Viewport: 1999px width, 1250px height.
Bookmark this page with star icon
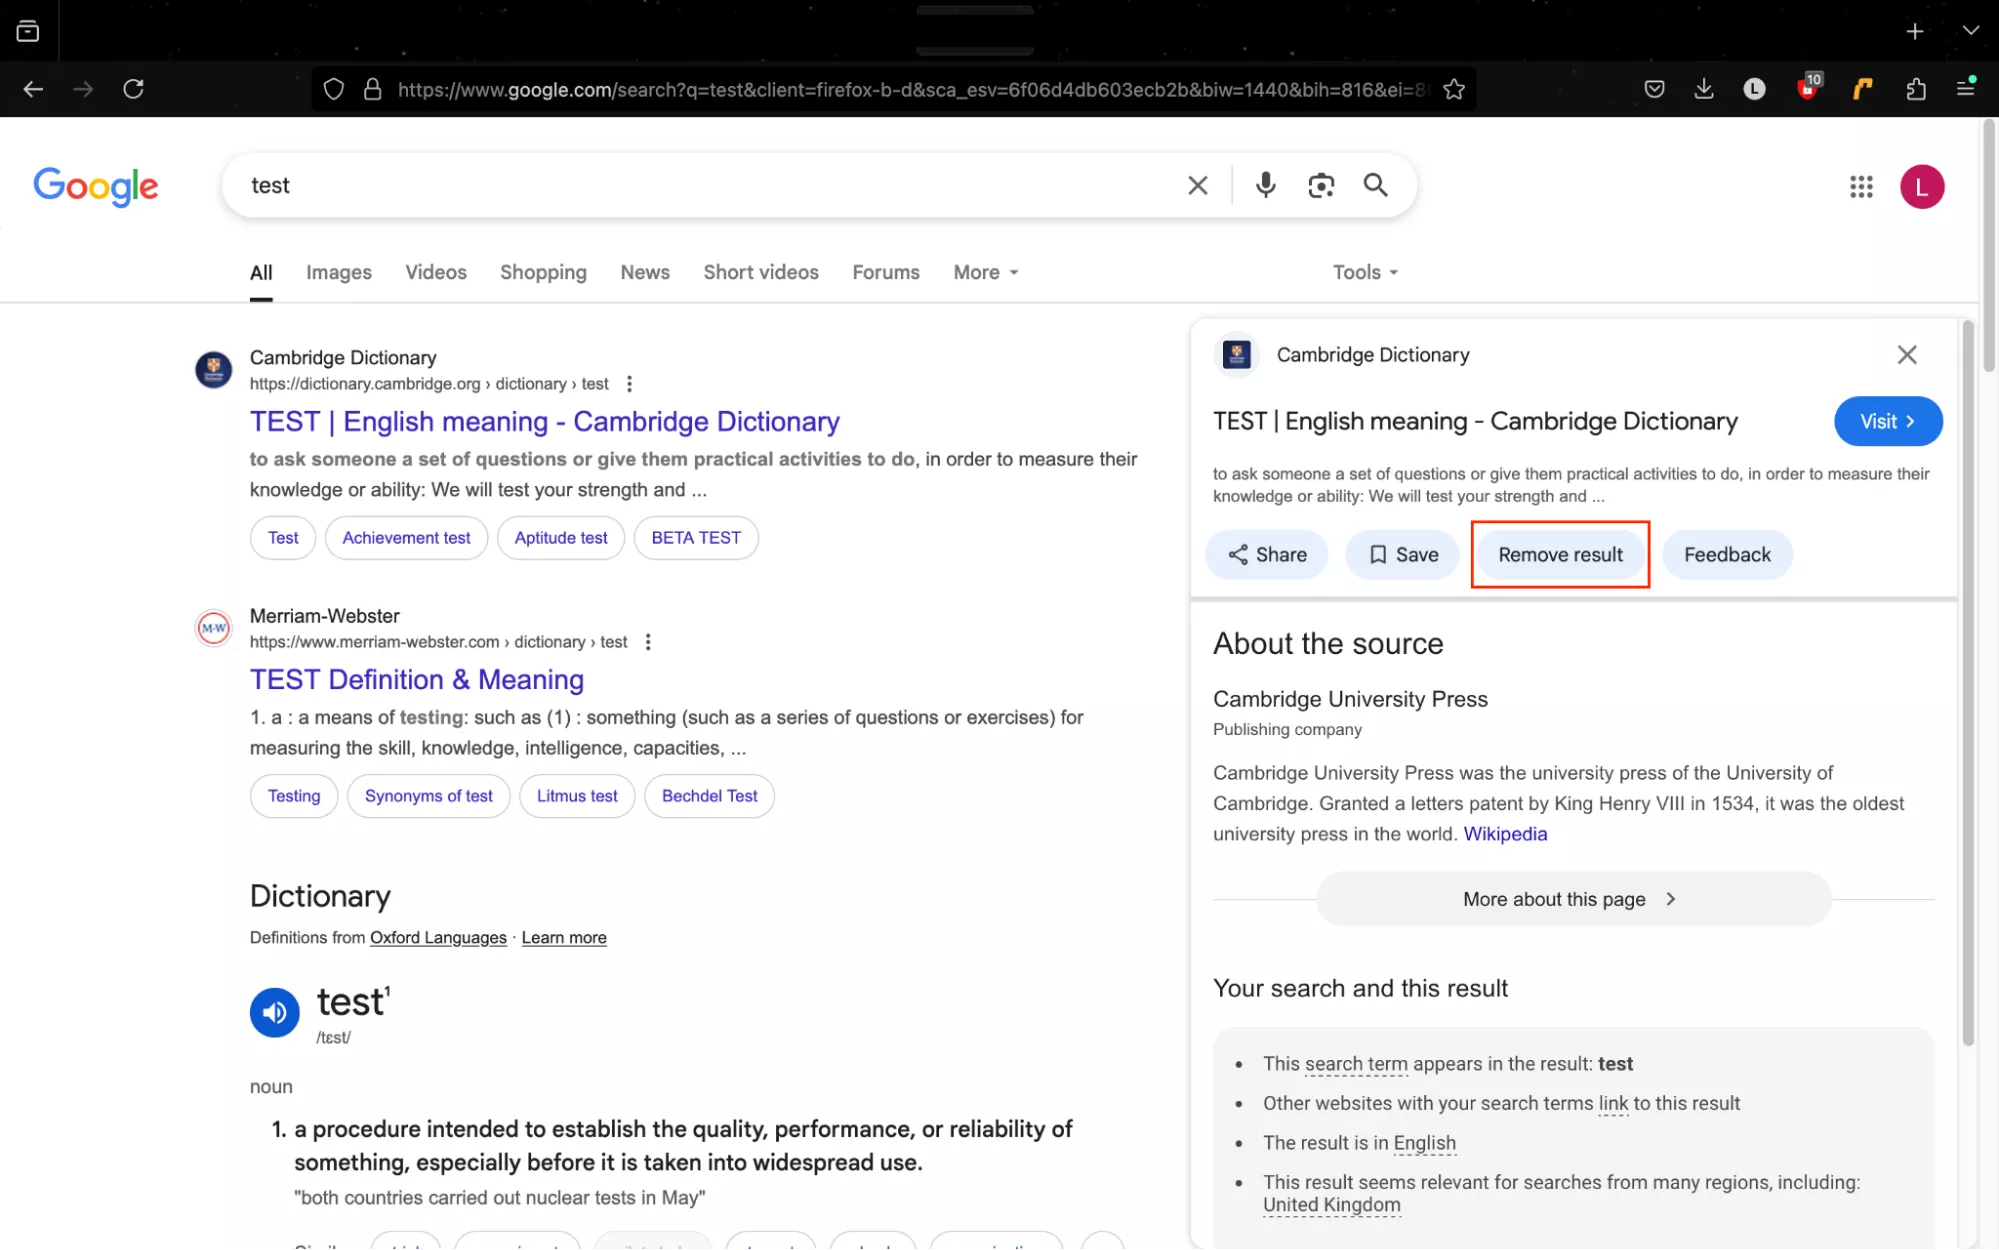click(x=1454, y=90)
